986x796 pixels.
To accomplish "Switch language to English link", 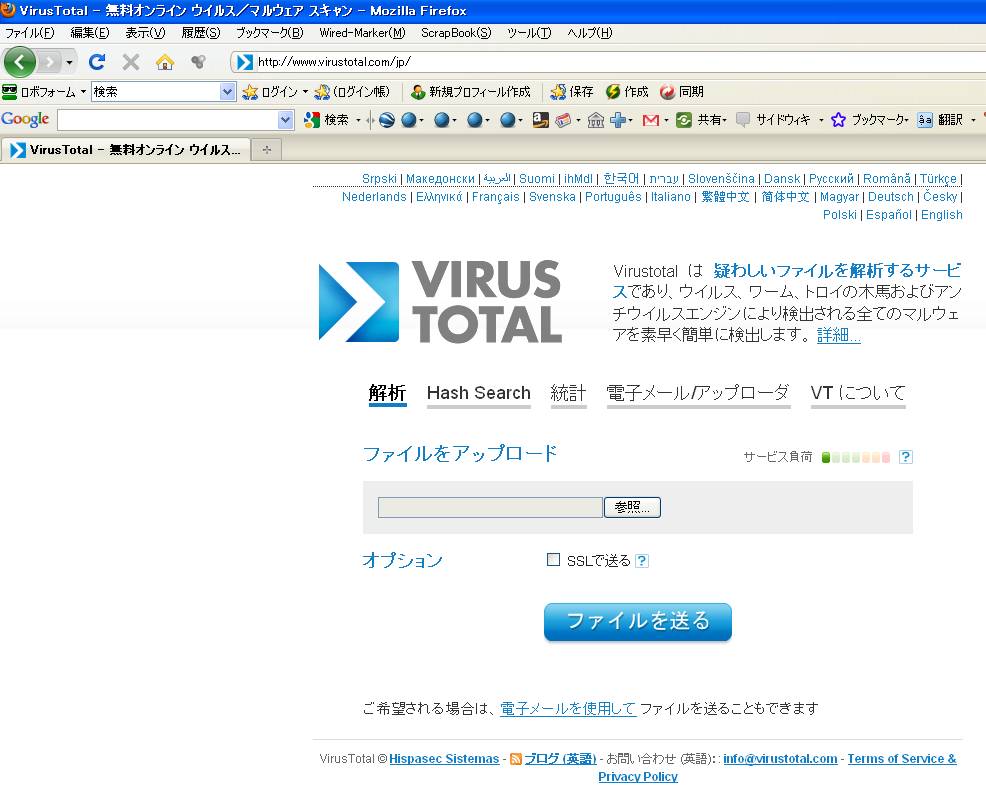I will [941, 214].
